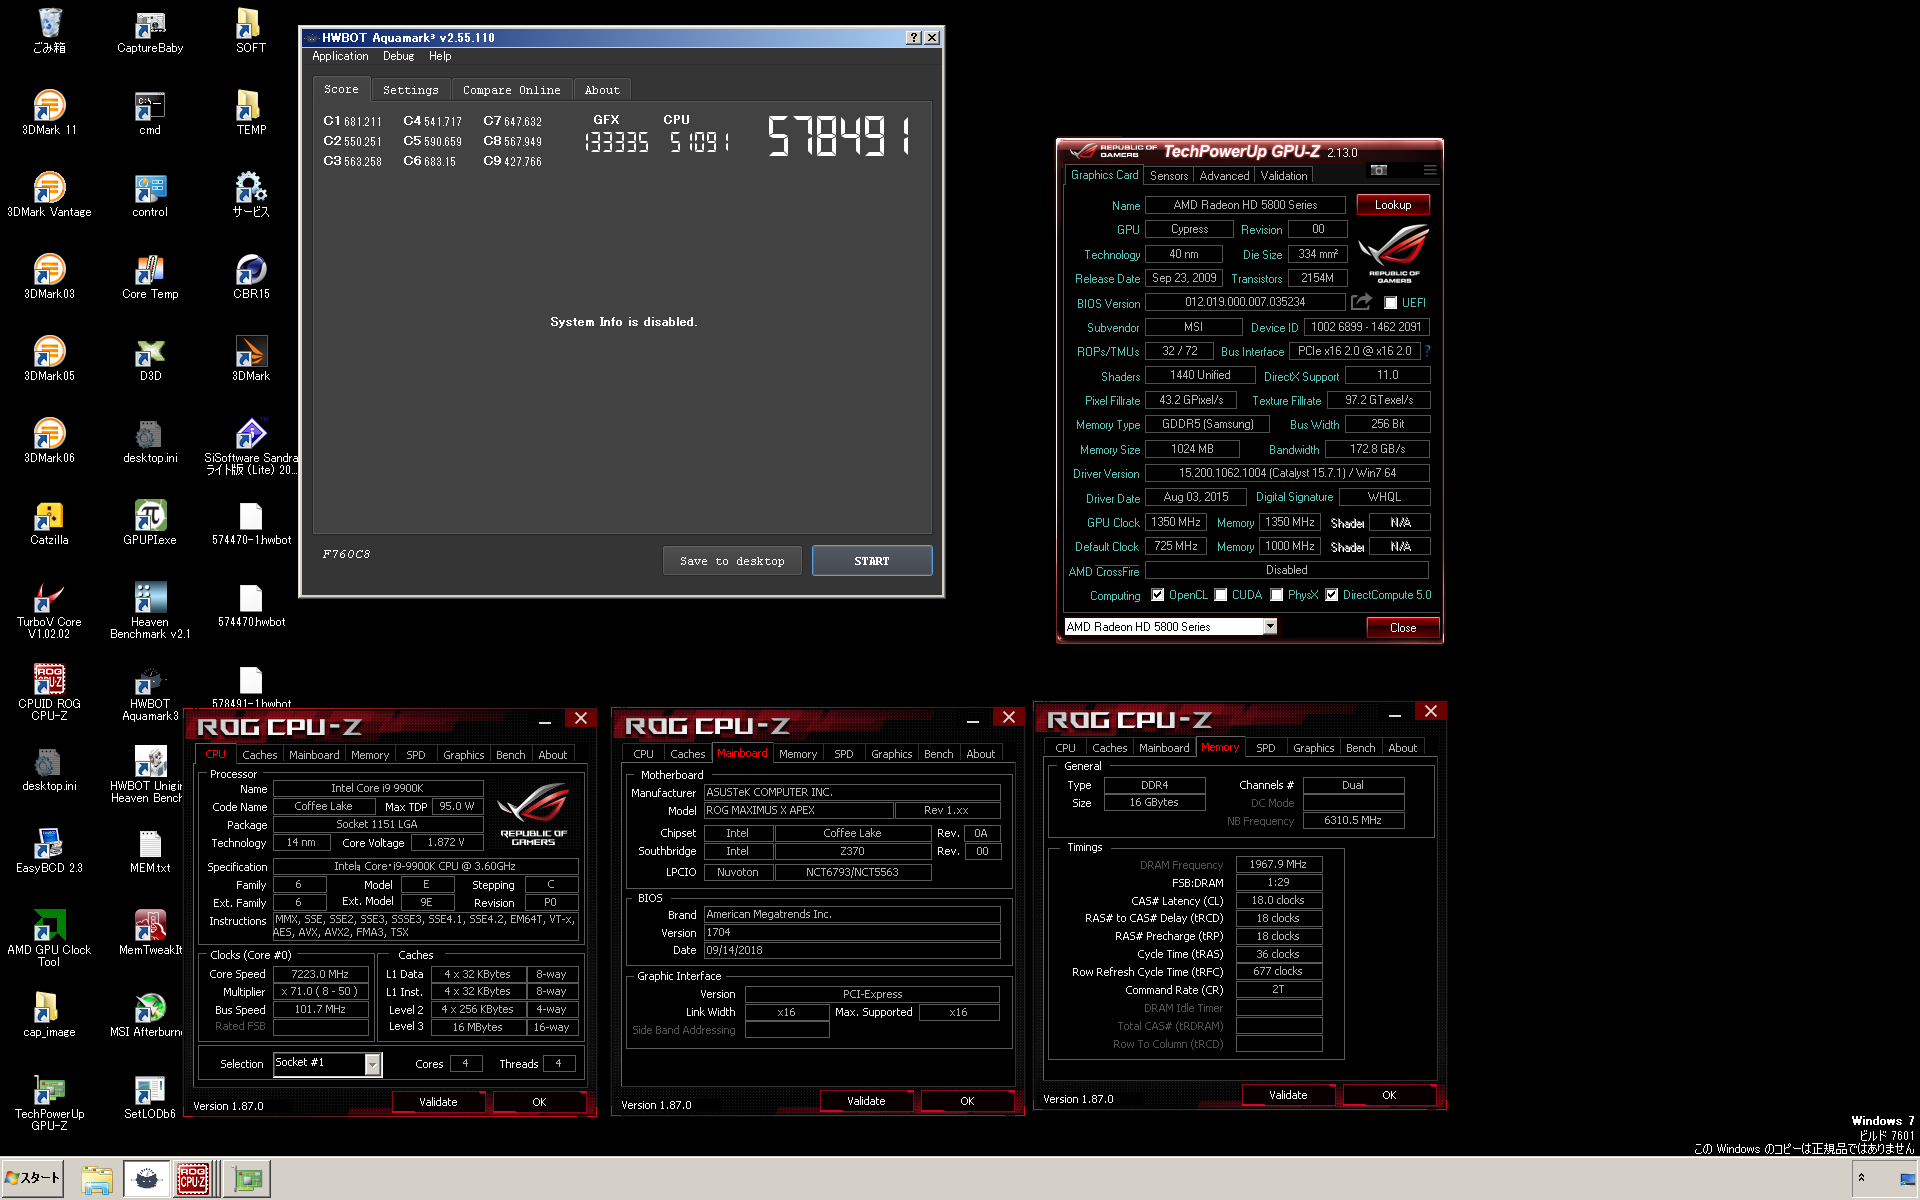Viewport: 1920px width, 1200px height.
Task: Select the HWBOT Aquamark3 desktop icon
Action: pyautogui.click(x=150, y=692)
